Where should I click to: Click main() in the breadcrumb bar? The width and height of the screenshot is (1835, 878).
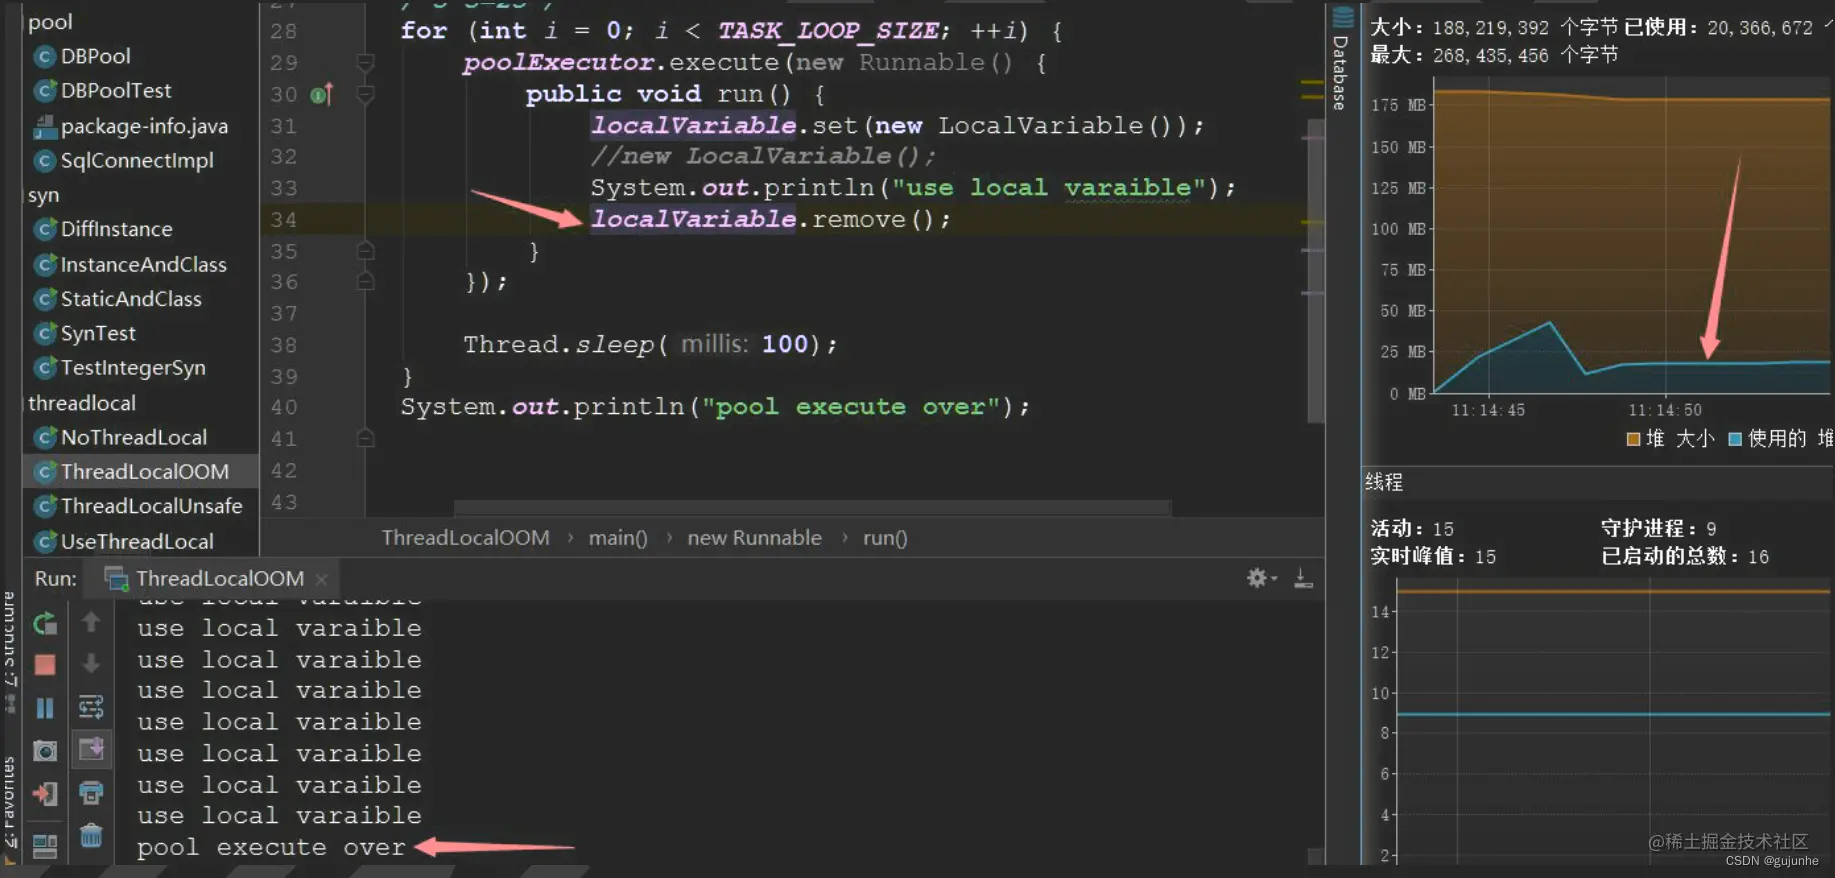pyautogui.click(x=617, y=538)
